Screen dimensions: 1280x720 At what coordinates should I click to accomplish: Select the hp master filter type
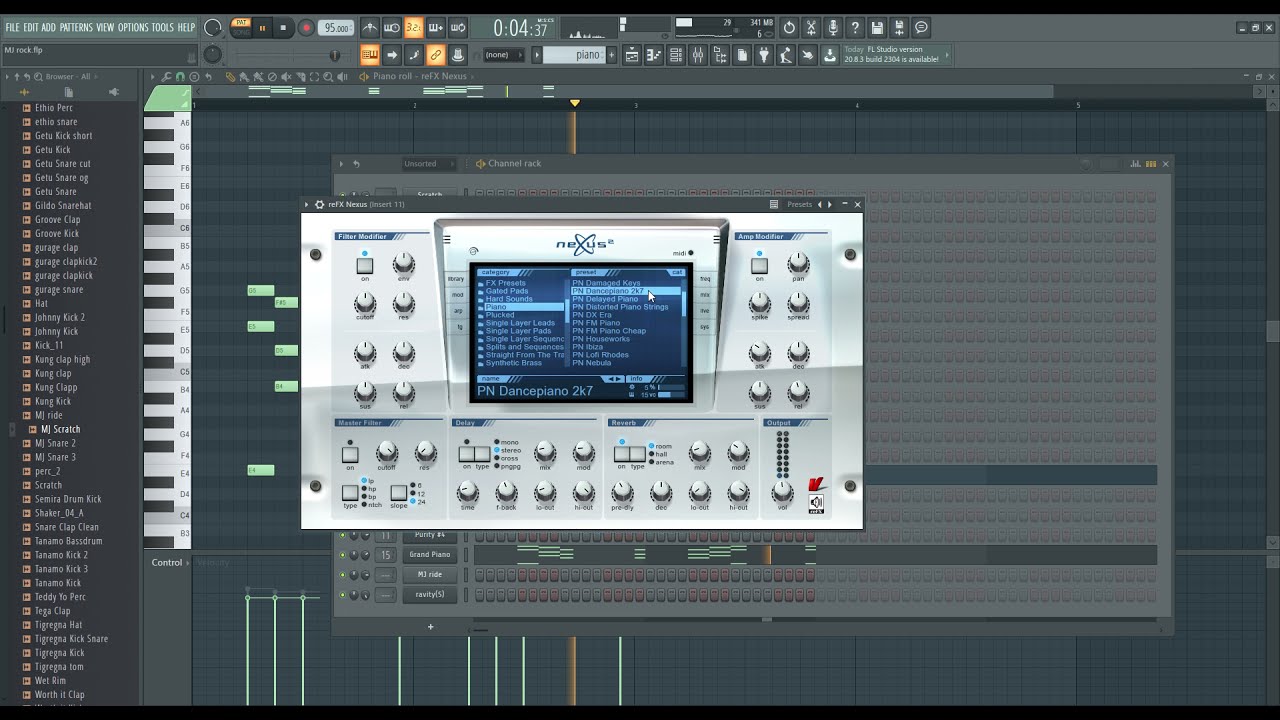point(370,489)
